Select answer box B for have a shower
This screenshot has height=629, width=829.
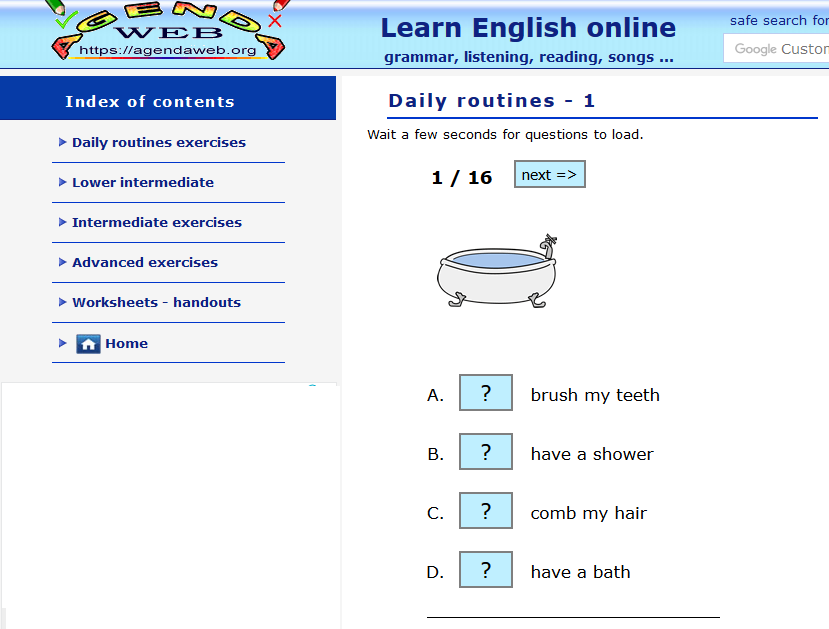[x=486, y=452]
